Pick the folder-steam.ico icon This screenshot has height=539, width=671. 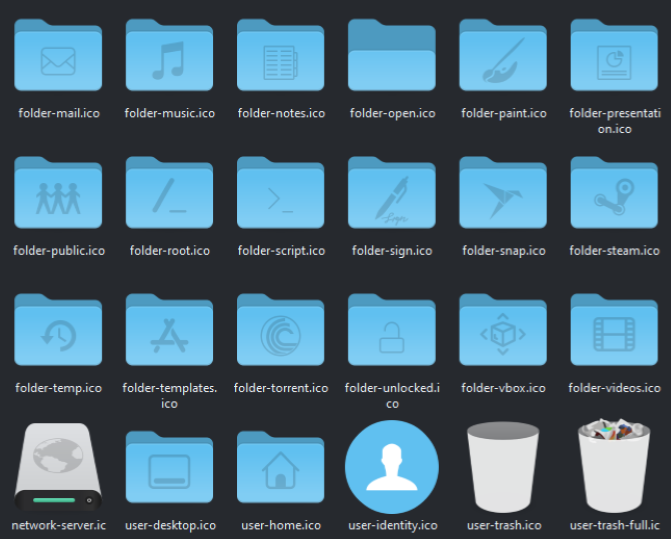[x=614, y=195]
